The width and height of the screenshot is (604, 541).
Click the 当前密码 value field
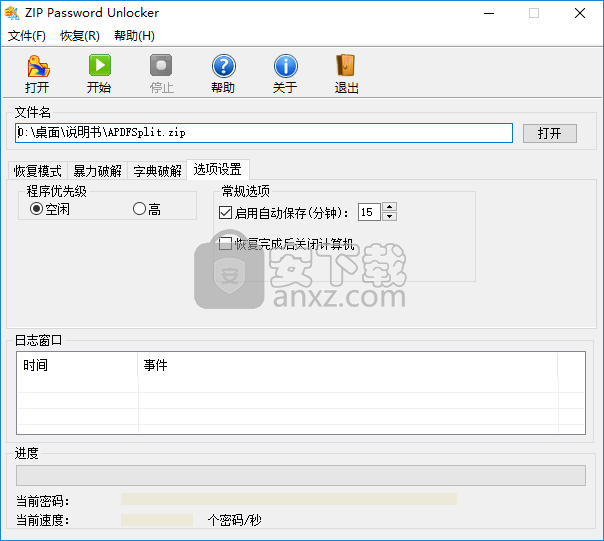coord(289,499)
